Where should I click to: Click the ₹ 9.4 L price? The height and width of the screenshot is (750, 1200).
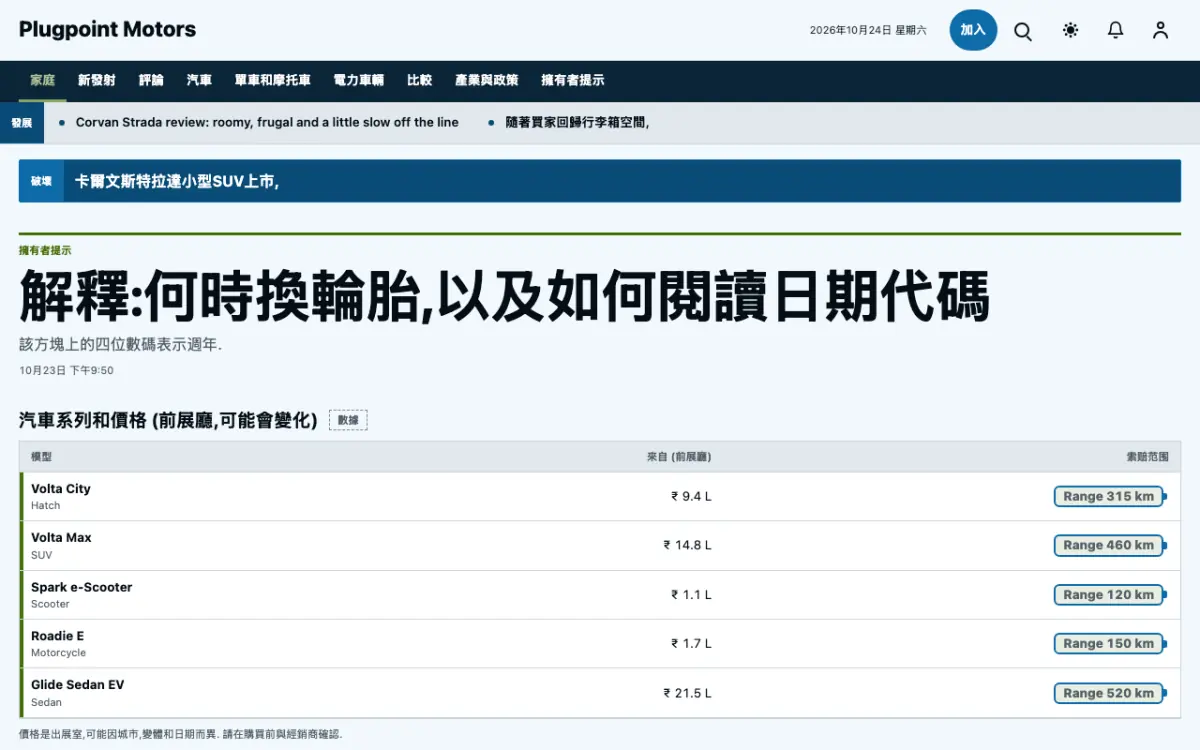point(691,496)
